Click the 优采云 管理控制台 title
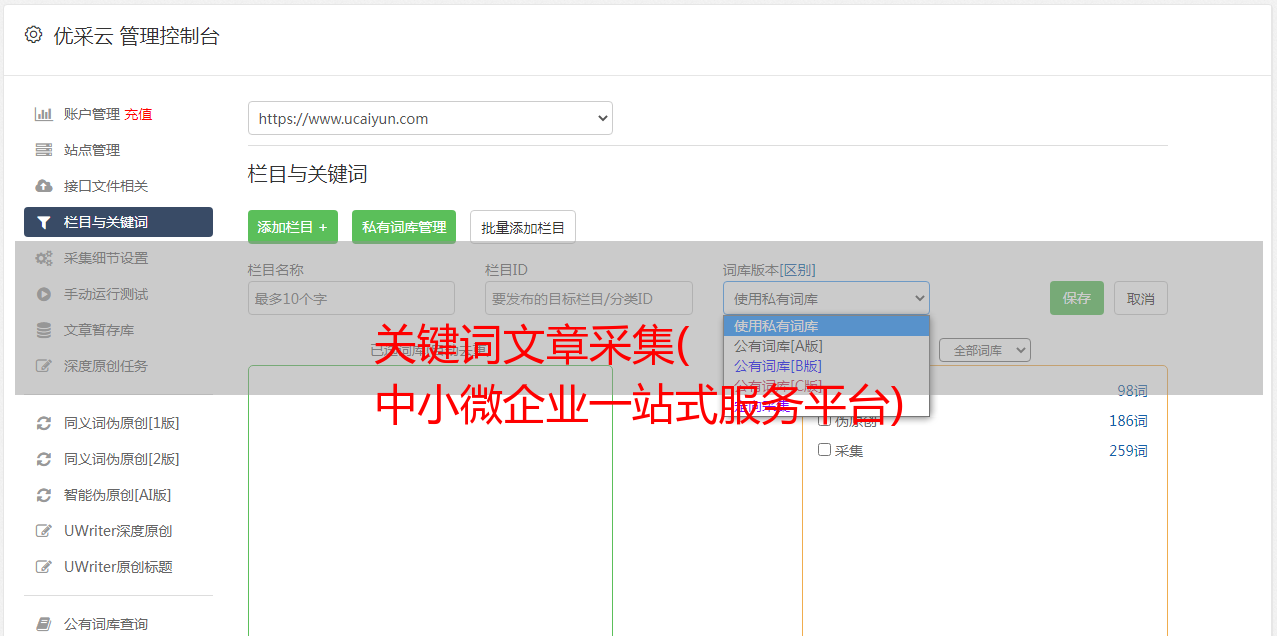Screen dimensions: 1277x636 click(136, 36)
